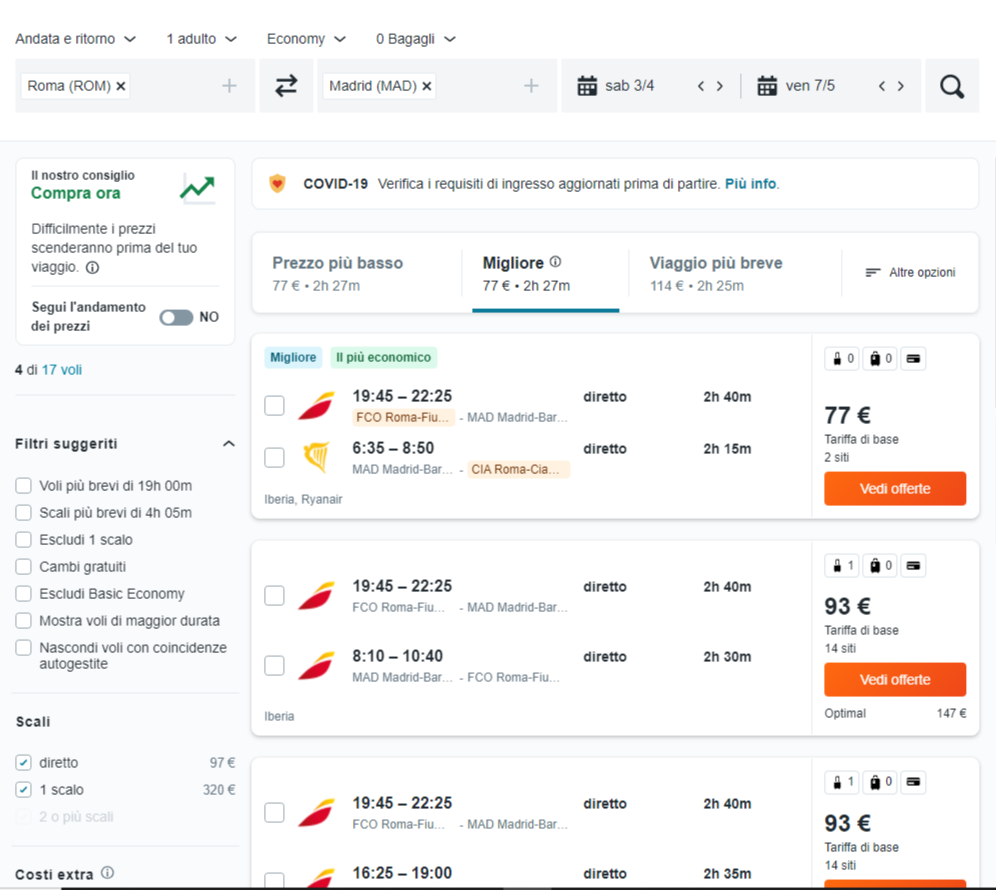Viewport: 996px width, 890px height.
Task: Uncheck the 'diretto' stops filter
Action: [x=24, y=762]
